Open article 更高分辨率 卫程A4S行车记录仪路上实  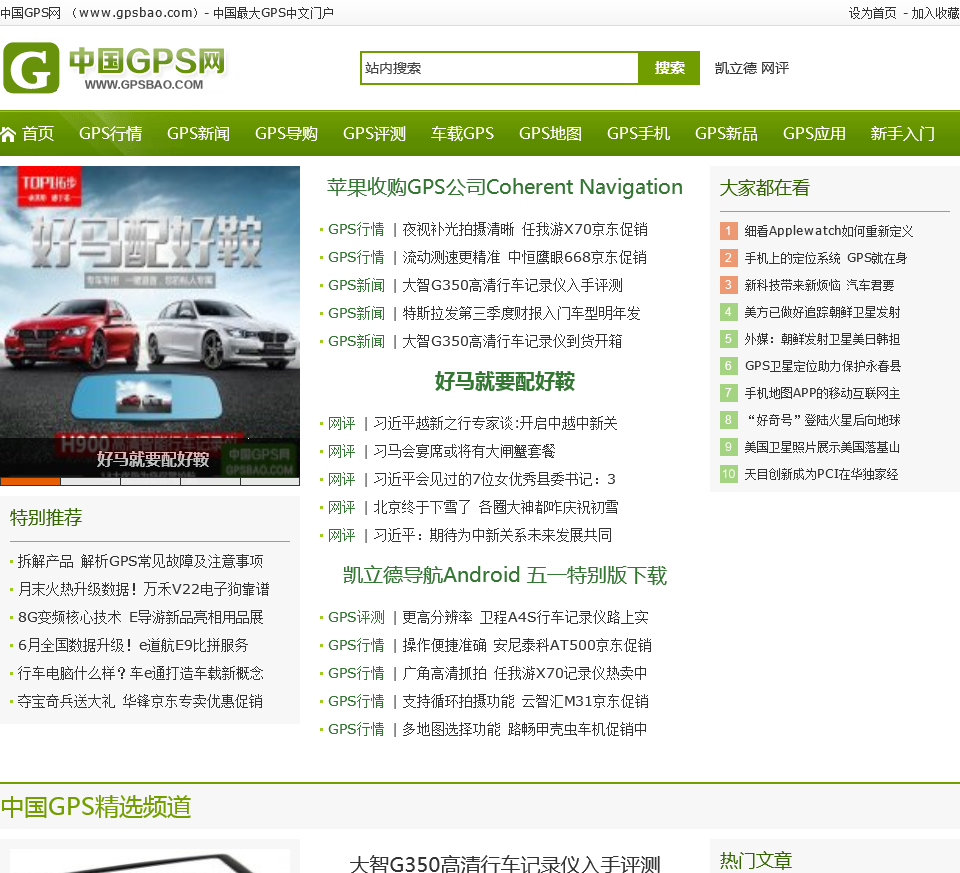click(x=525, y=618)
